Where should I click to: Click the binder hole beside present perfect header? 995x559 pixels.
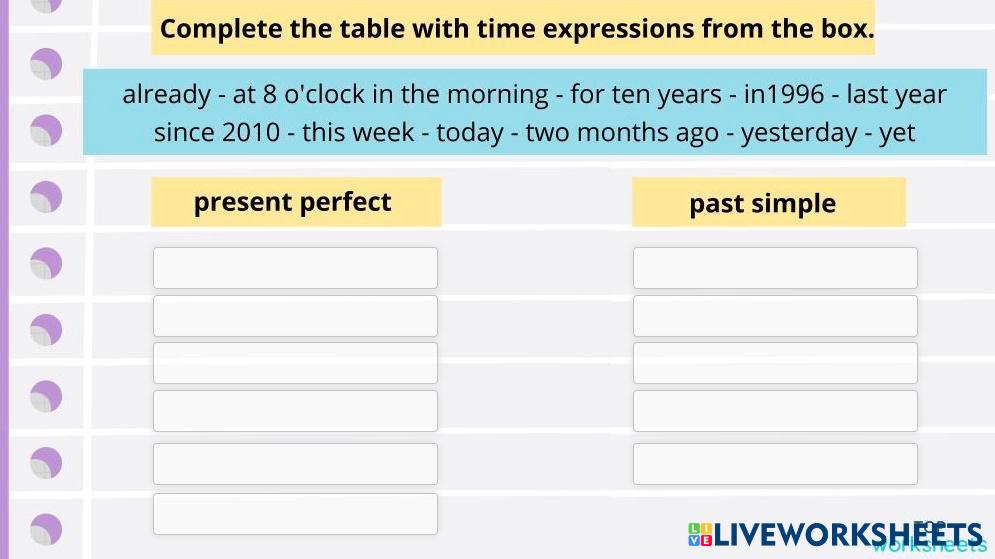tap(46, 197)
